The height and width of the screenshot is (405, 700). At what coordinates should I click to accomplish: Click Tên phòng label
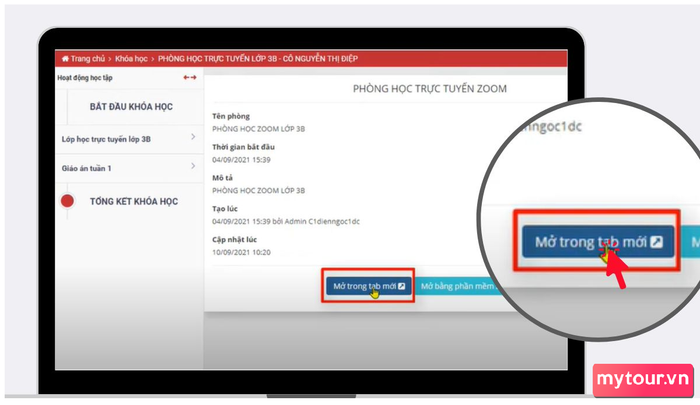(231, 116)
